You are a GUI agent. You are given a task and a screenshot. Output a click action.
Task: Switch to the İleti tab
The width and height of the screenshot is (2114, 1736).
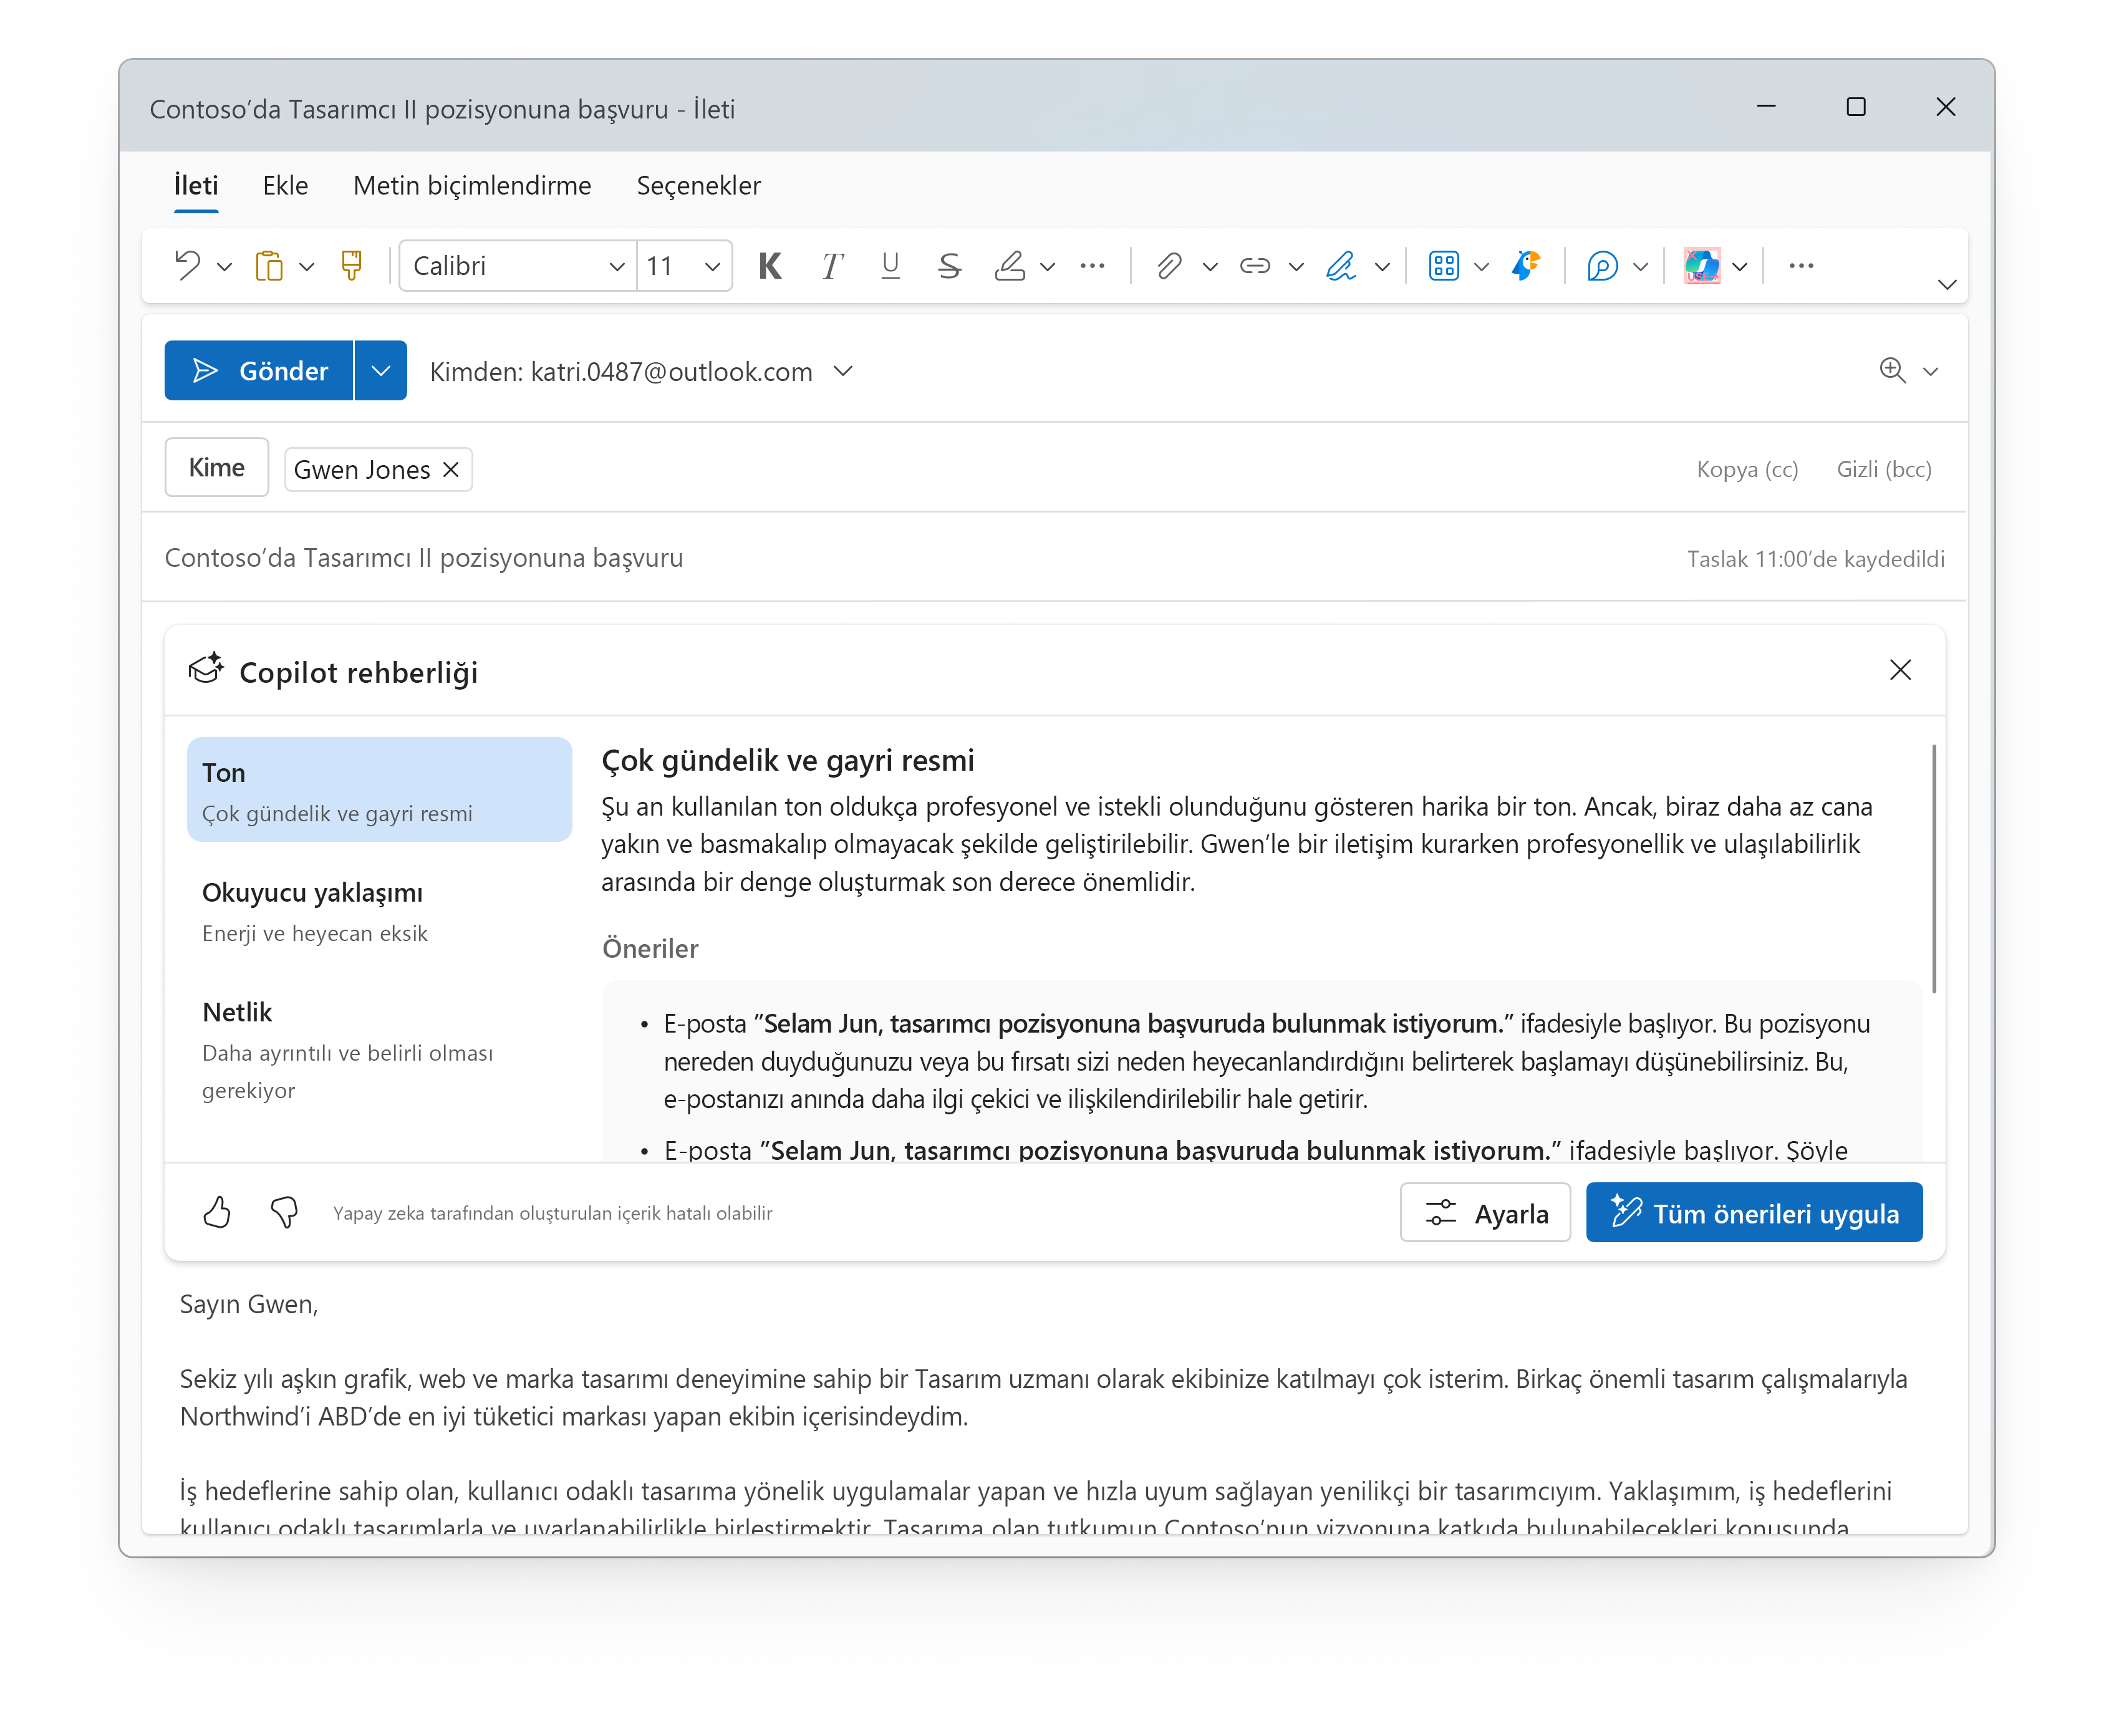[x=196, y=186]
